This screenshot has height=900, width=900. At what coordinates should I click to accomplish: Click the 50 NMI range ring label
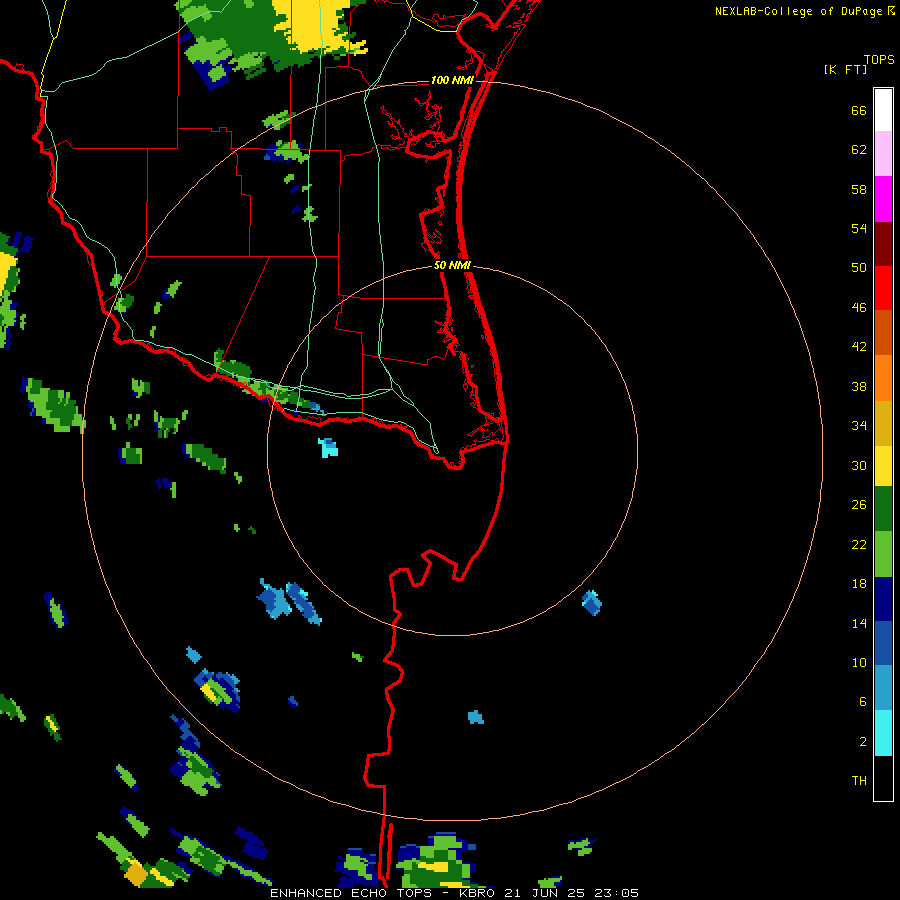coord(452,265)
